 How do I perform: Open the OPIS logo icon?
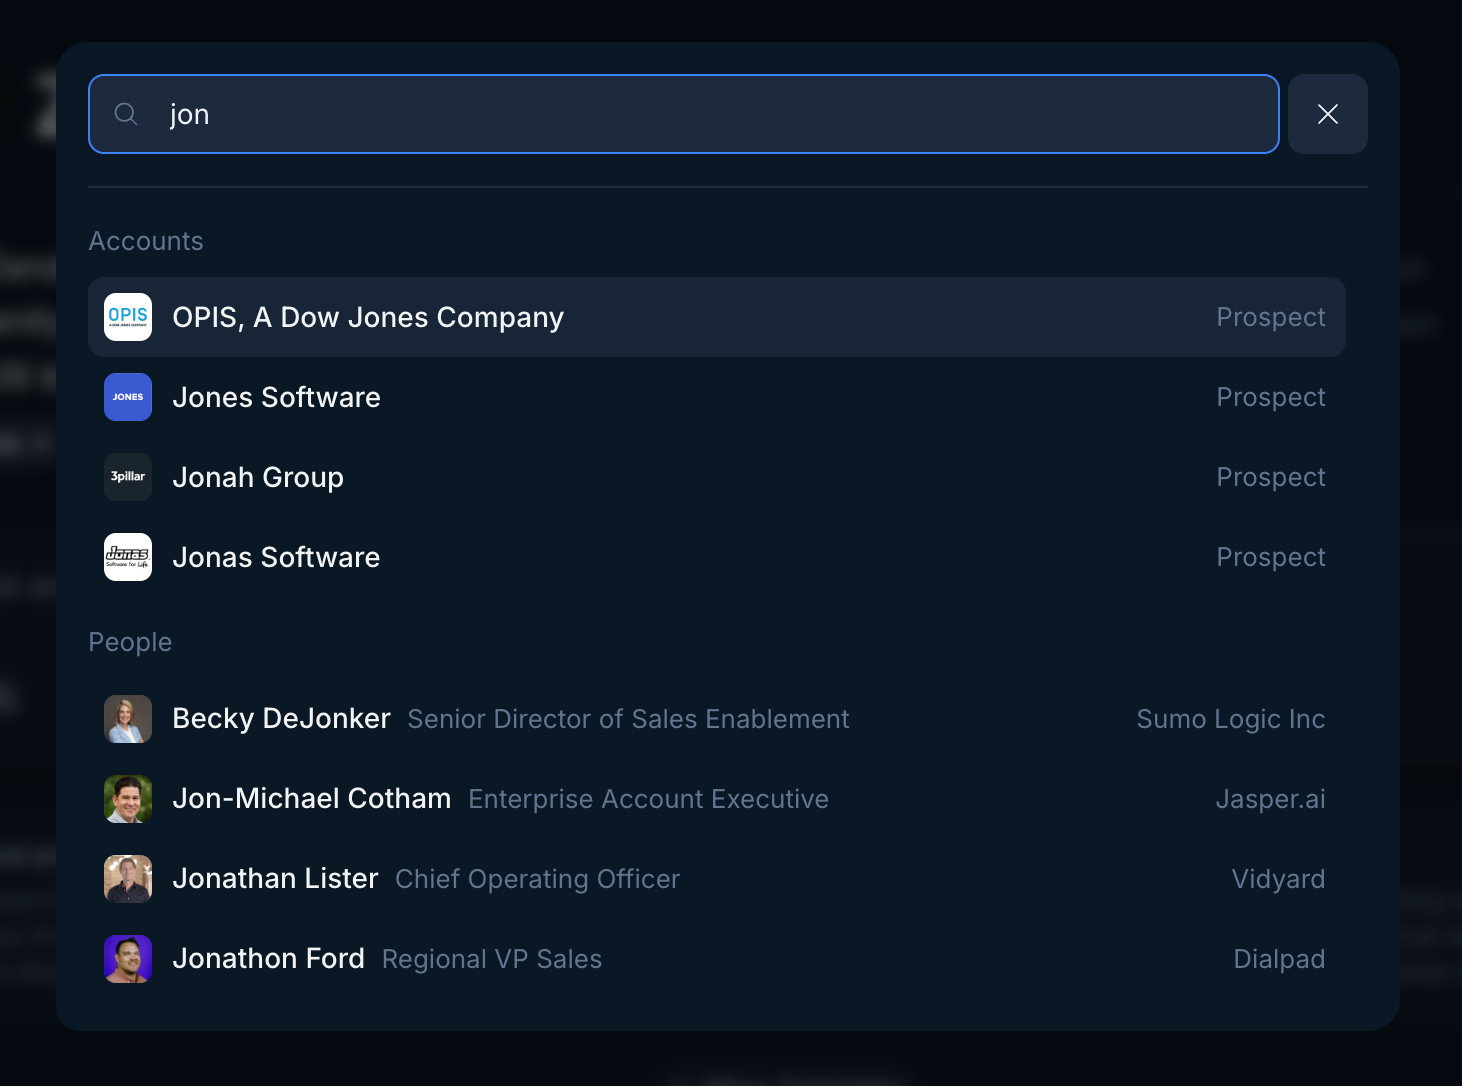point(128,317)
